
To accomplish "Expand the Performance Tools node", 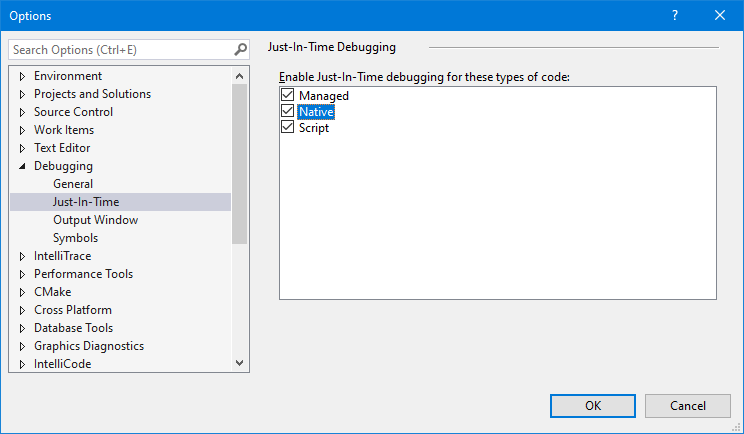I will coord(22,275).
